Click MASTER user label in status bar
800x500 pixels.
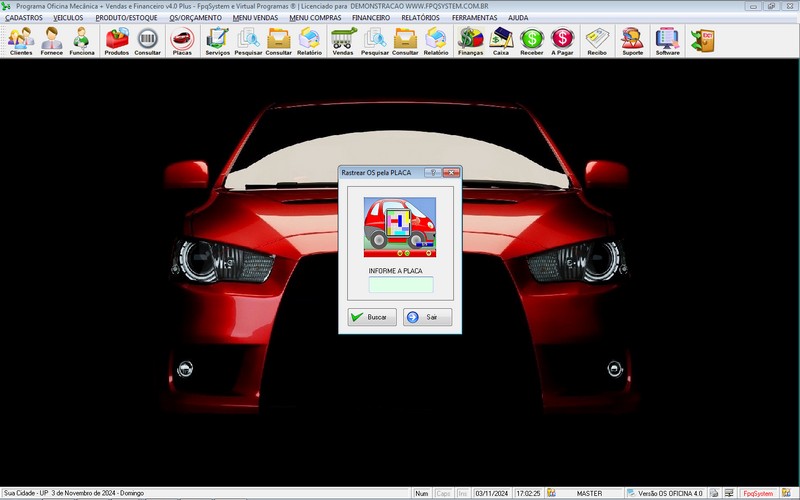click(589, 493)
